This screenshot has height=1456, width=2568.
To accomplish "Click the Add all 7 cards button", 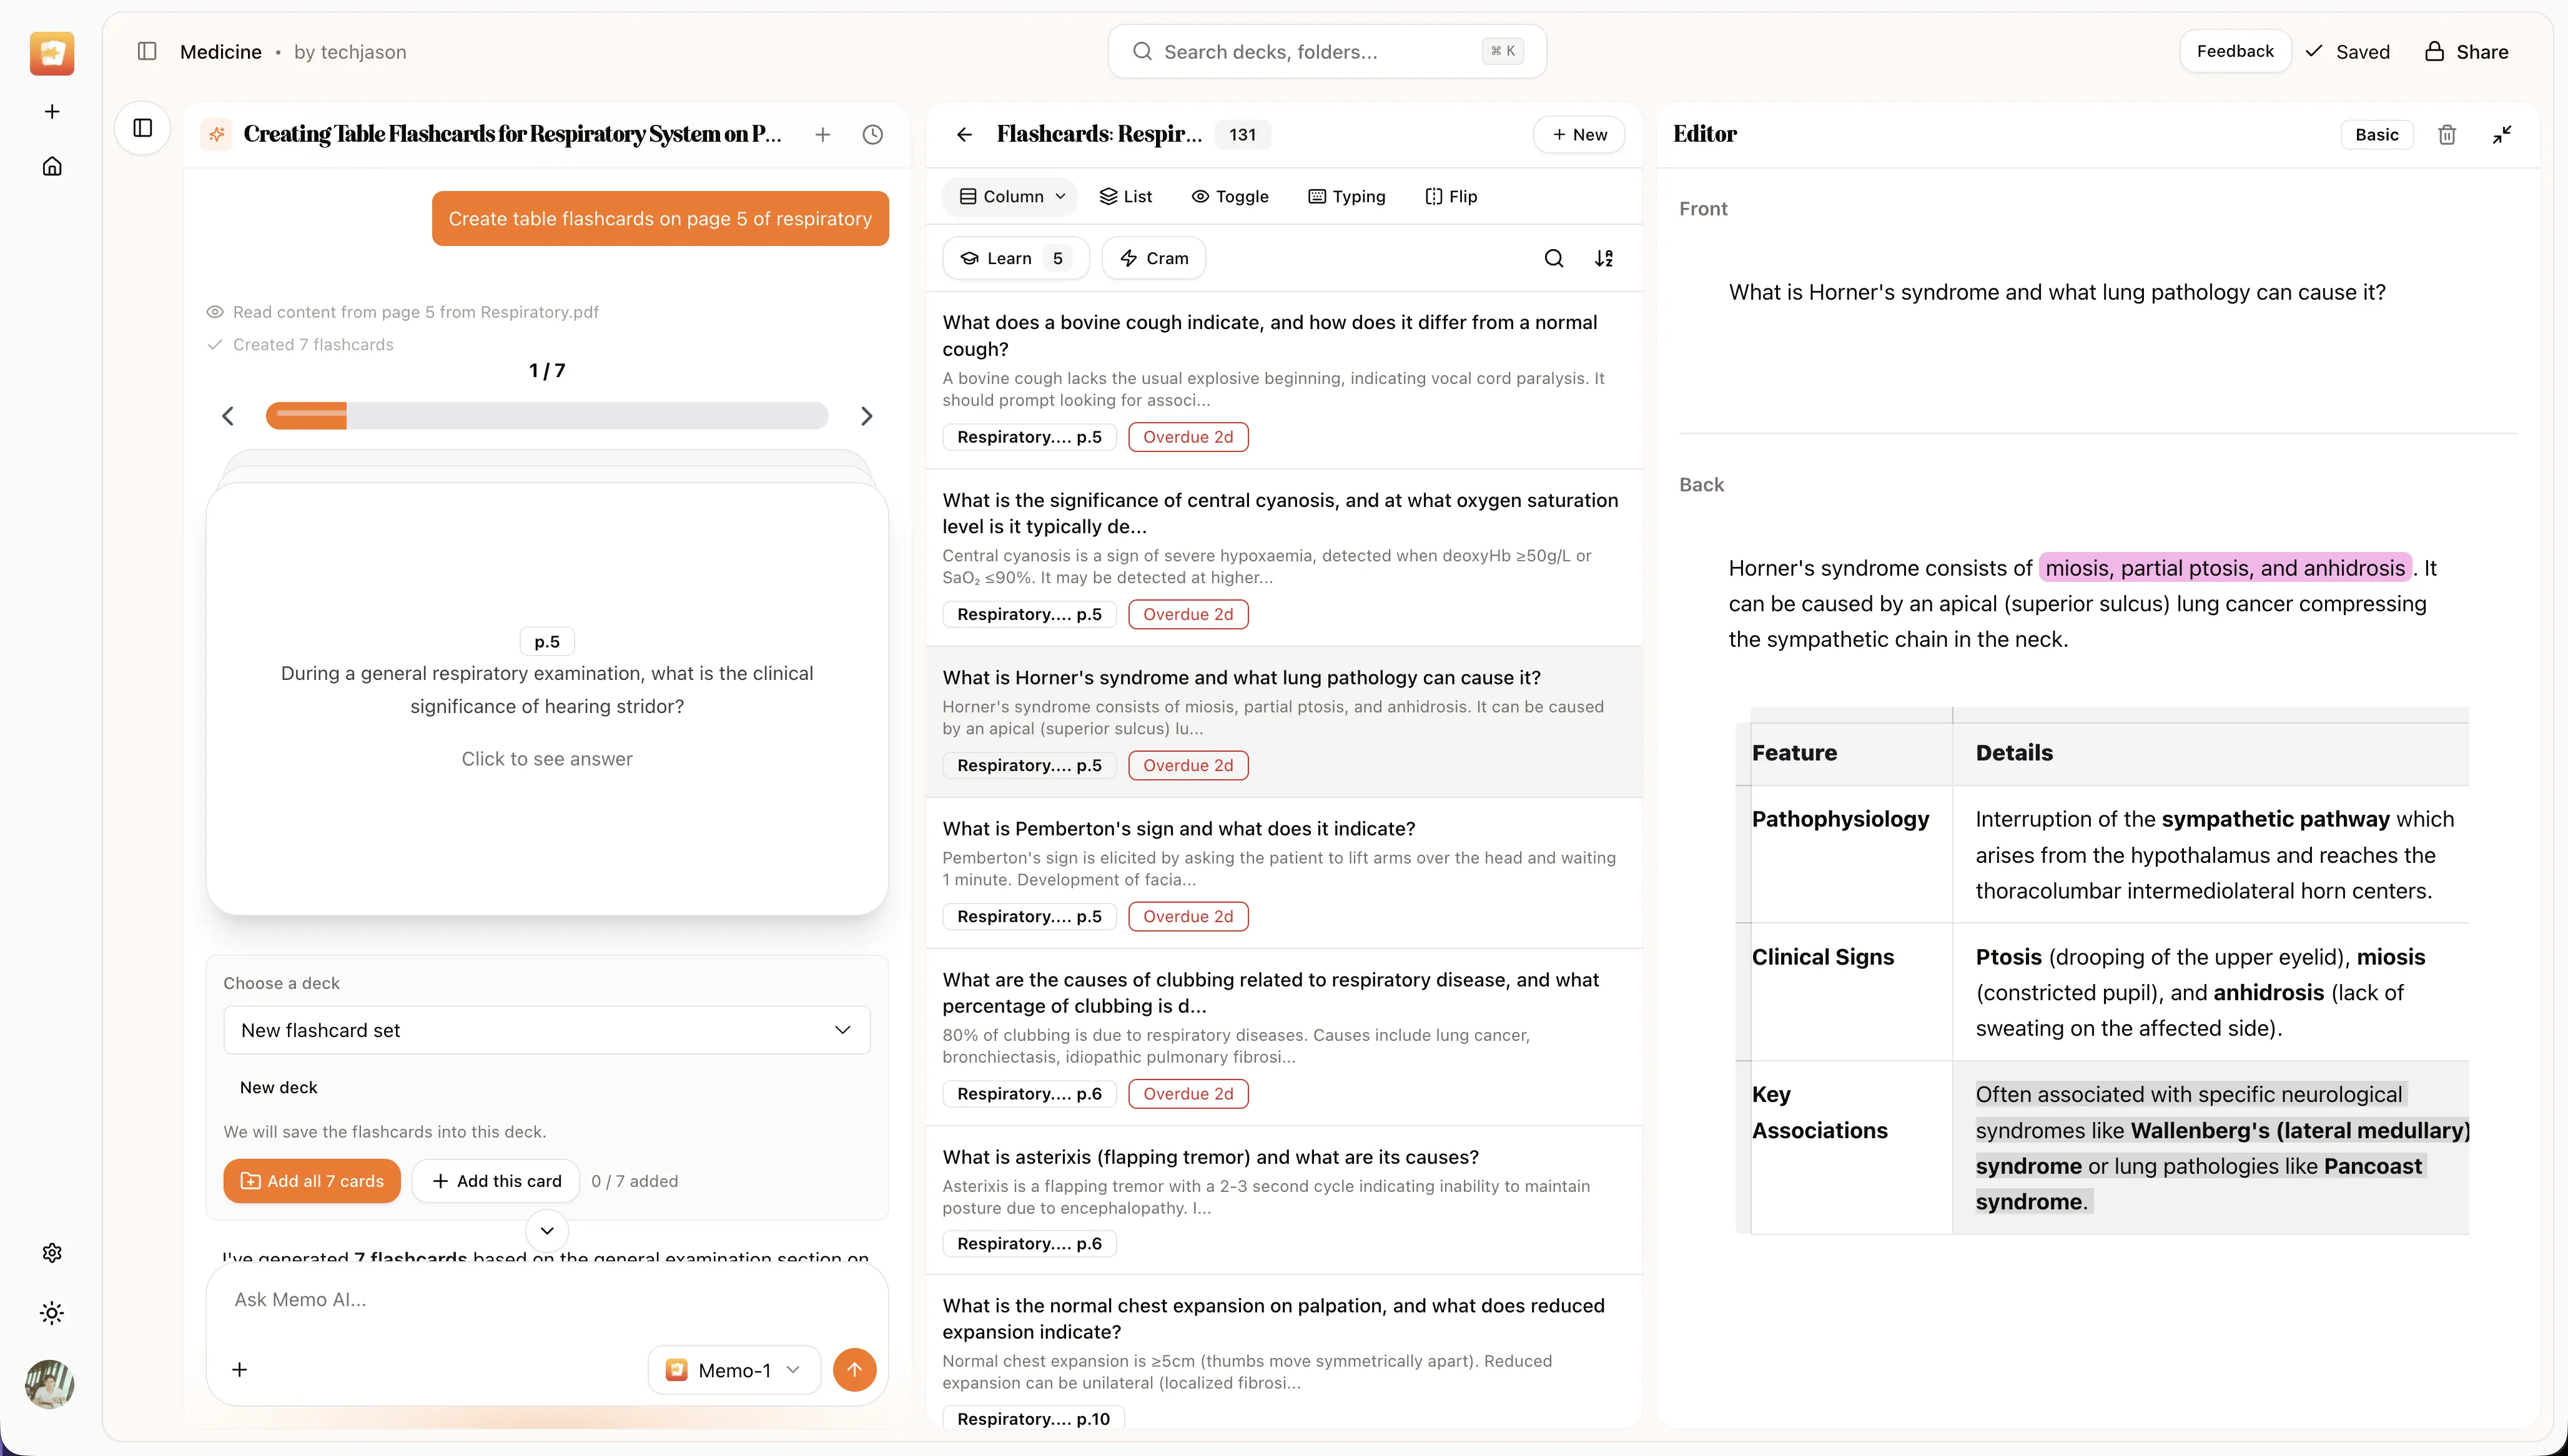I will (312, 1180).
